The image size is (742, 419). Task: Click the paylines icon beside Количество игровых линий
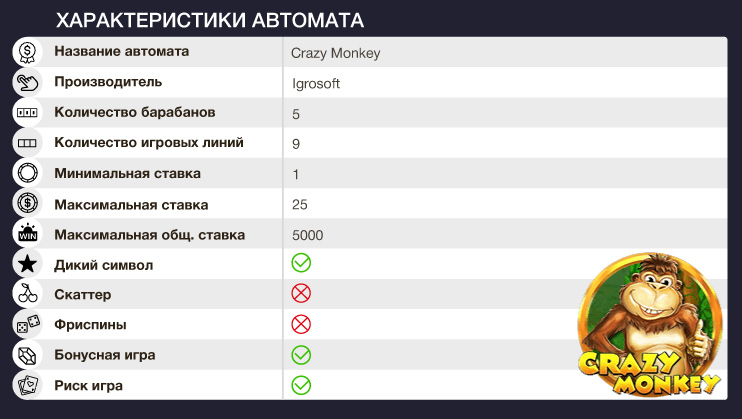click(27, 143)
